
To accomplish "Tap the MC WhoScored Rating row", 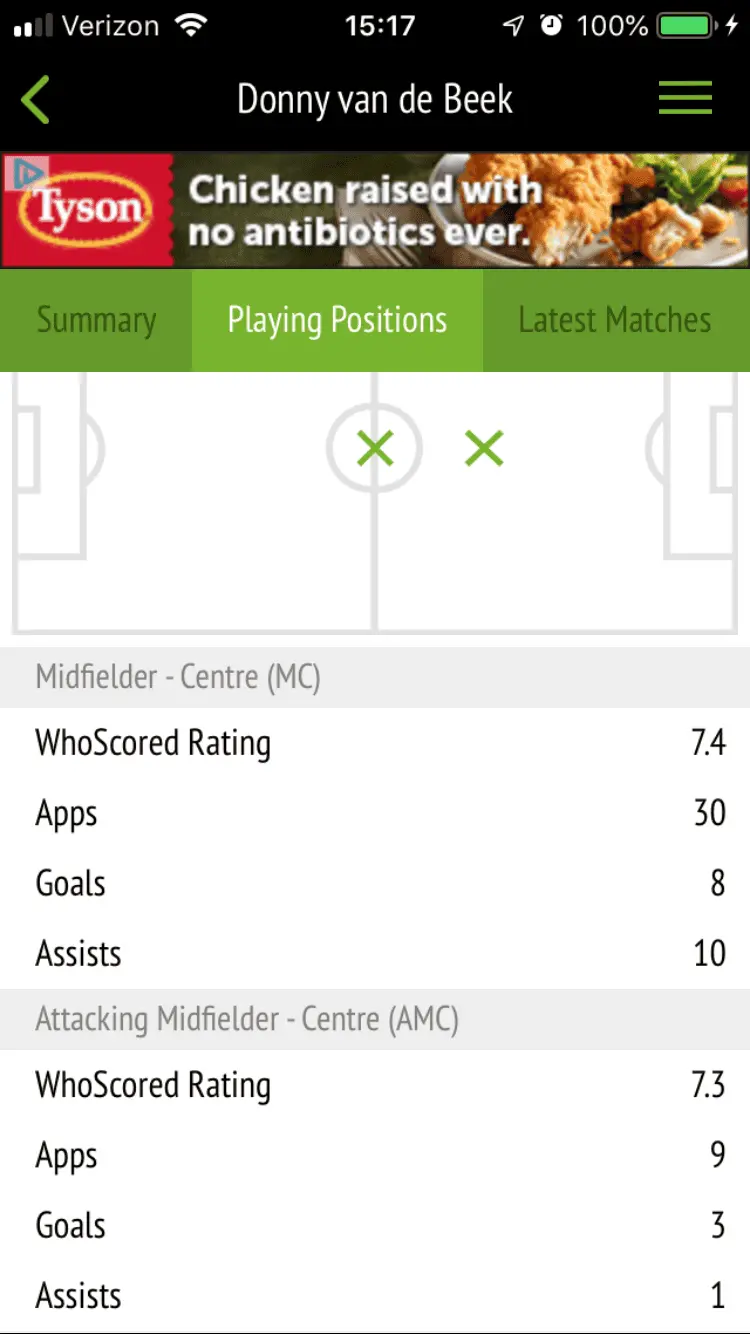I will click(375, 743).
